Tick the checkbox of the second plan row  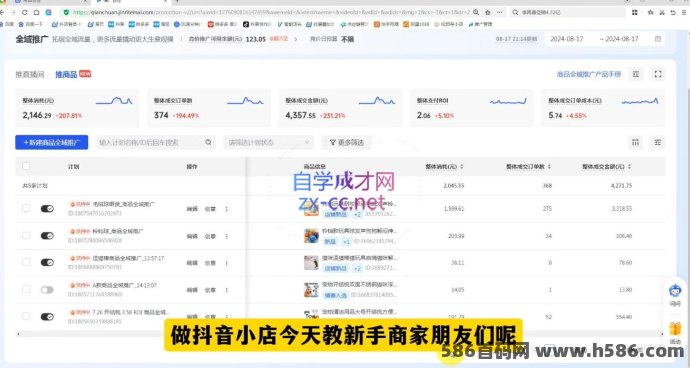[x=26, y=235]
